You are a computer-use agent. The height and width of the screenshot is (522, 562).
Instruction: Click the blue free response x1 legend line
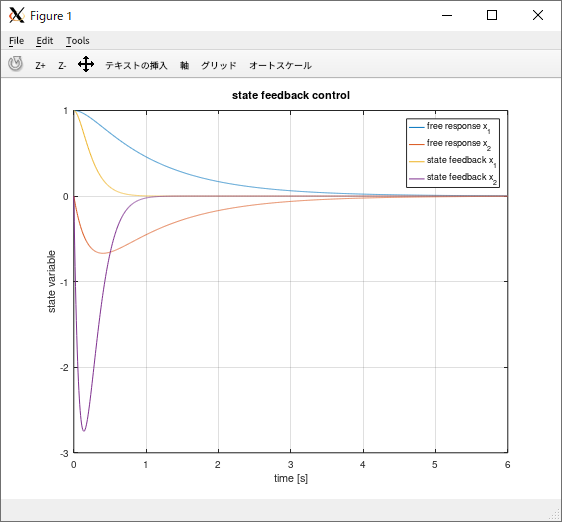[416, 127]
